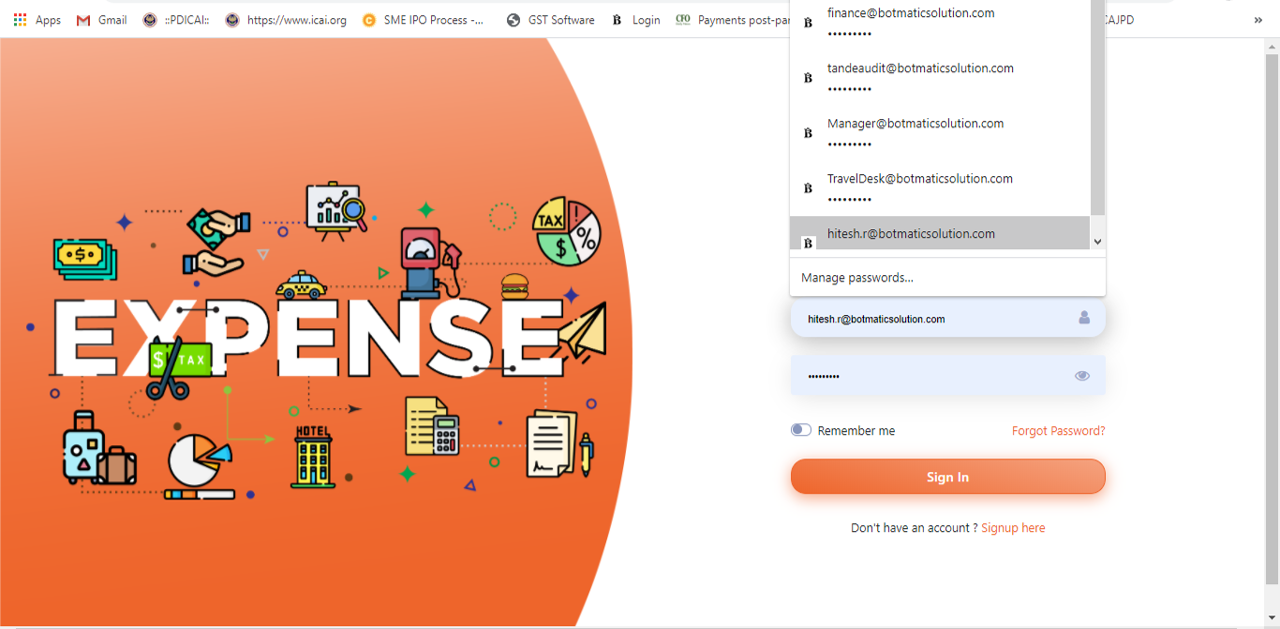Image resolution: width=1280 pixels, height=629 pixels.
Task: Select tandeaudit@botmaticsolution.com from suggestions
Action: click(x=920, y=77)
